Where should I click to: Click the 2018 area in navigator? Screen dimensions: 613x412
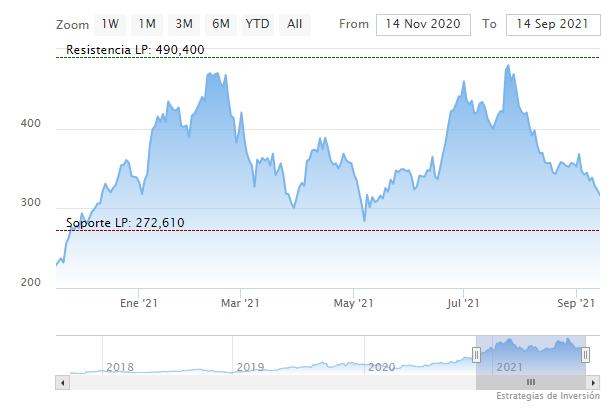point(119,366)
